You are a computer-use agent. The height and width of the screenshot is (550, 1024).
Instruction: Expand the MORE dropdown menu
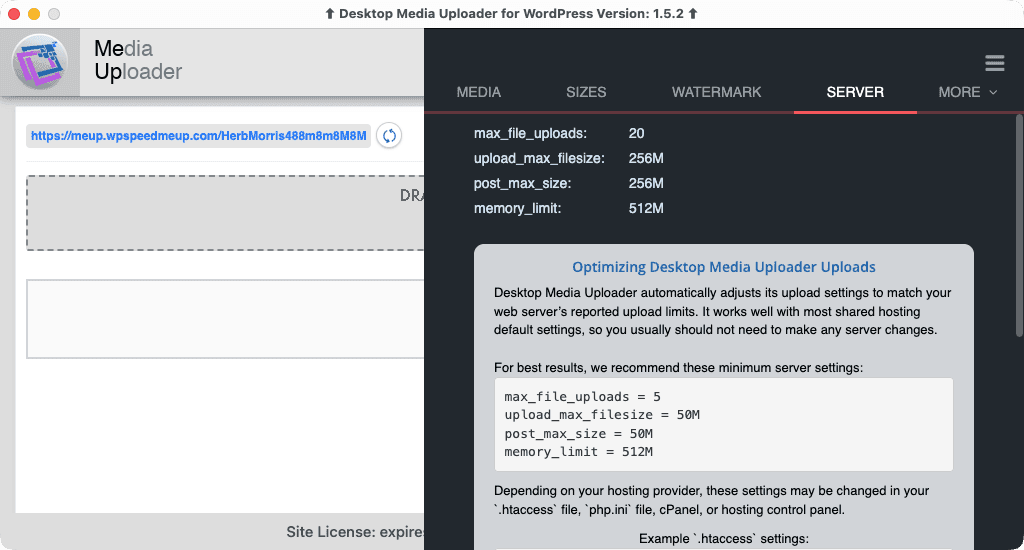[967, 92]
